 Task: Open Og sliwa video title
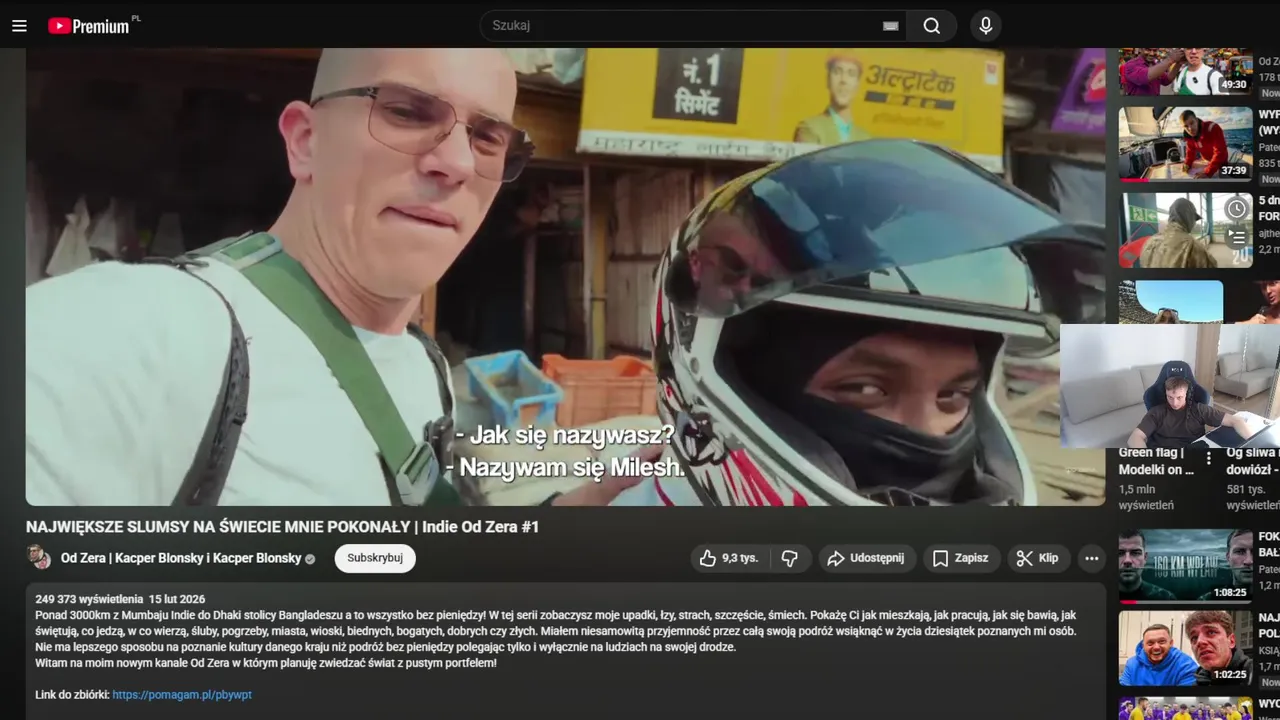point(1253,461)
